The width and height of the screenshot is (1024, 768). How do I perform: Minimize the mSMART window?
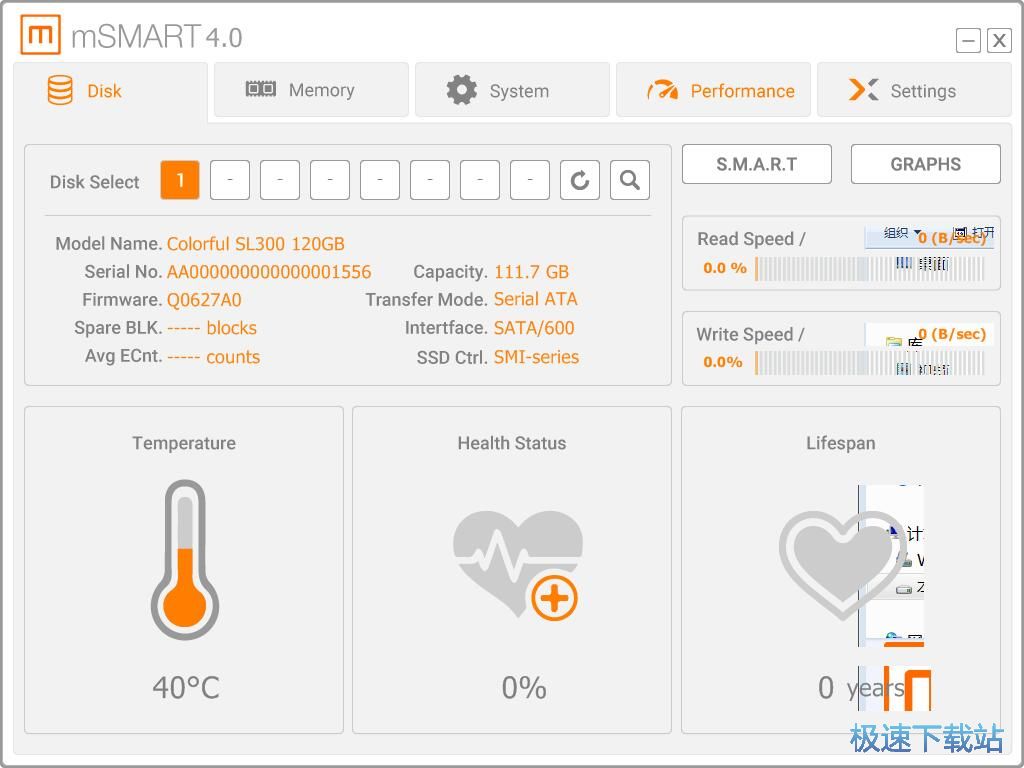[968, 40]
